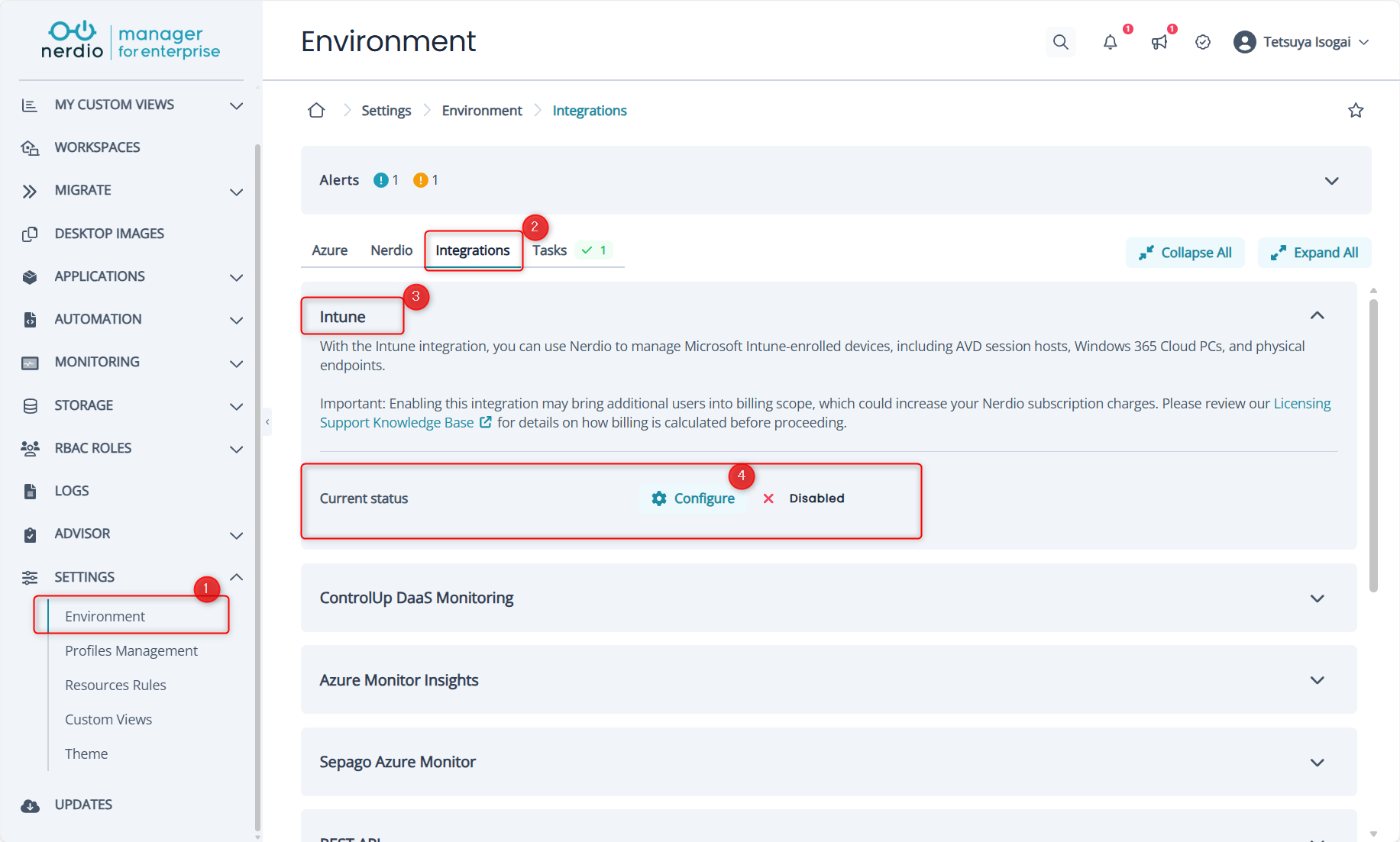Click Expand All button
1400x842 pixels.
pos(1314,253)
